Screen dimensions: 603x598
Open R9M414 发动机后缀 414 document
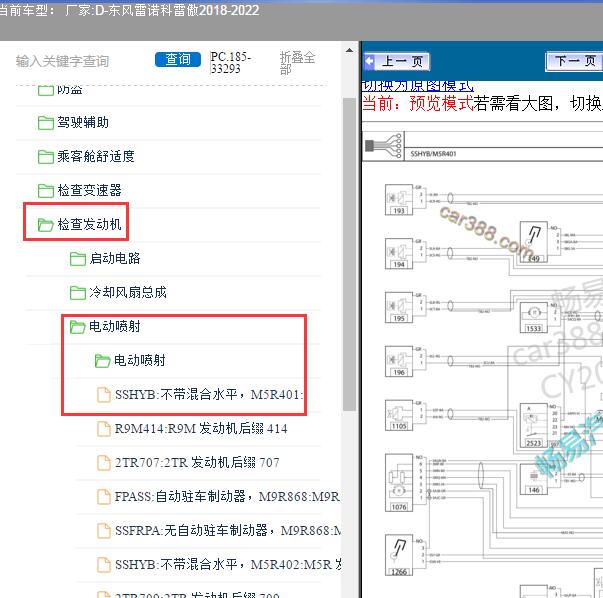click(x=201, y=428)
